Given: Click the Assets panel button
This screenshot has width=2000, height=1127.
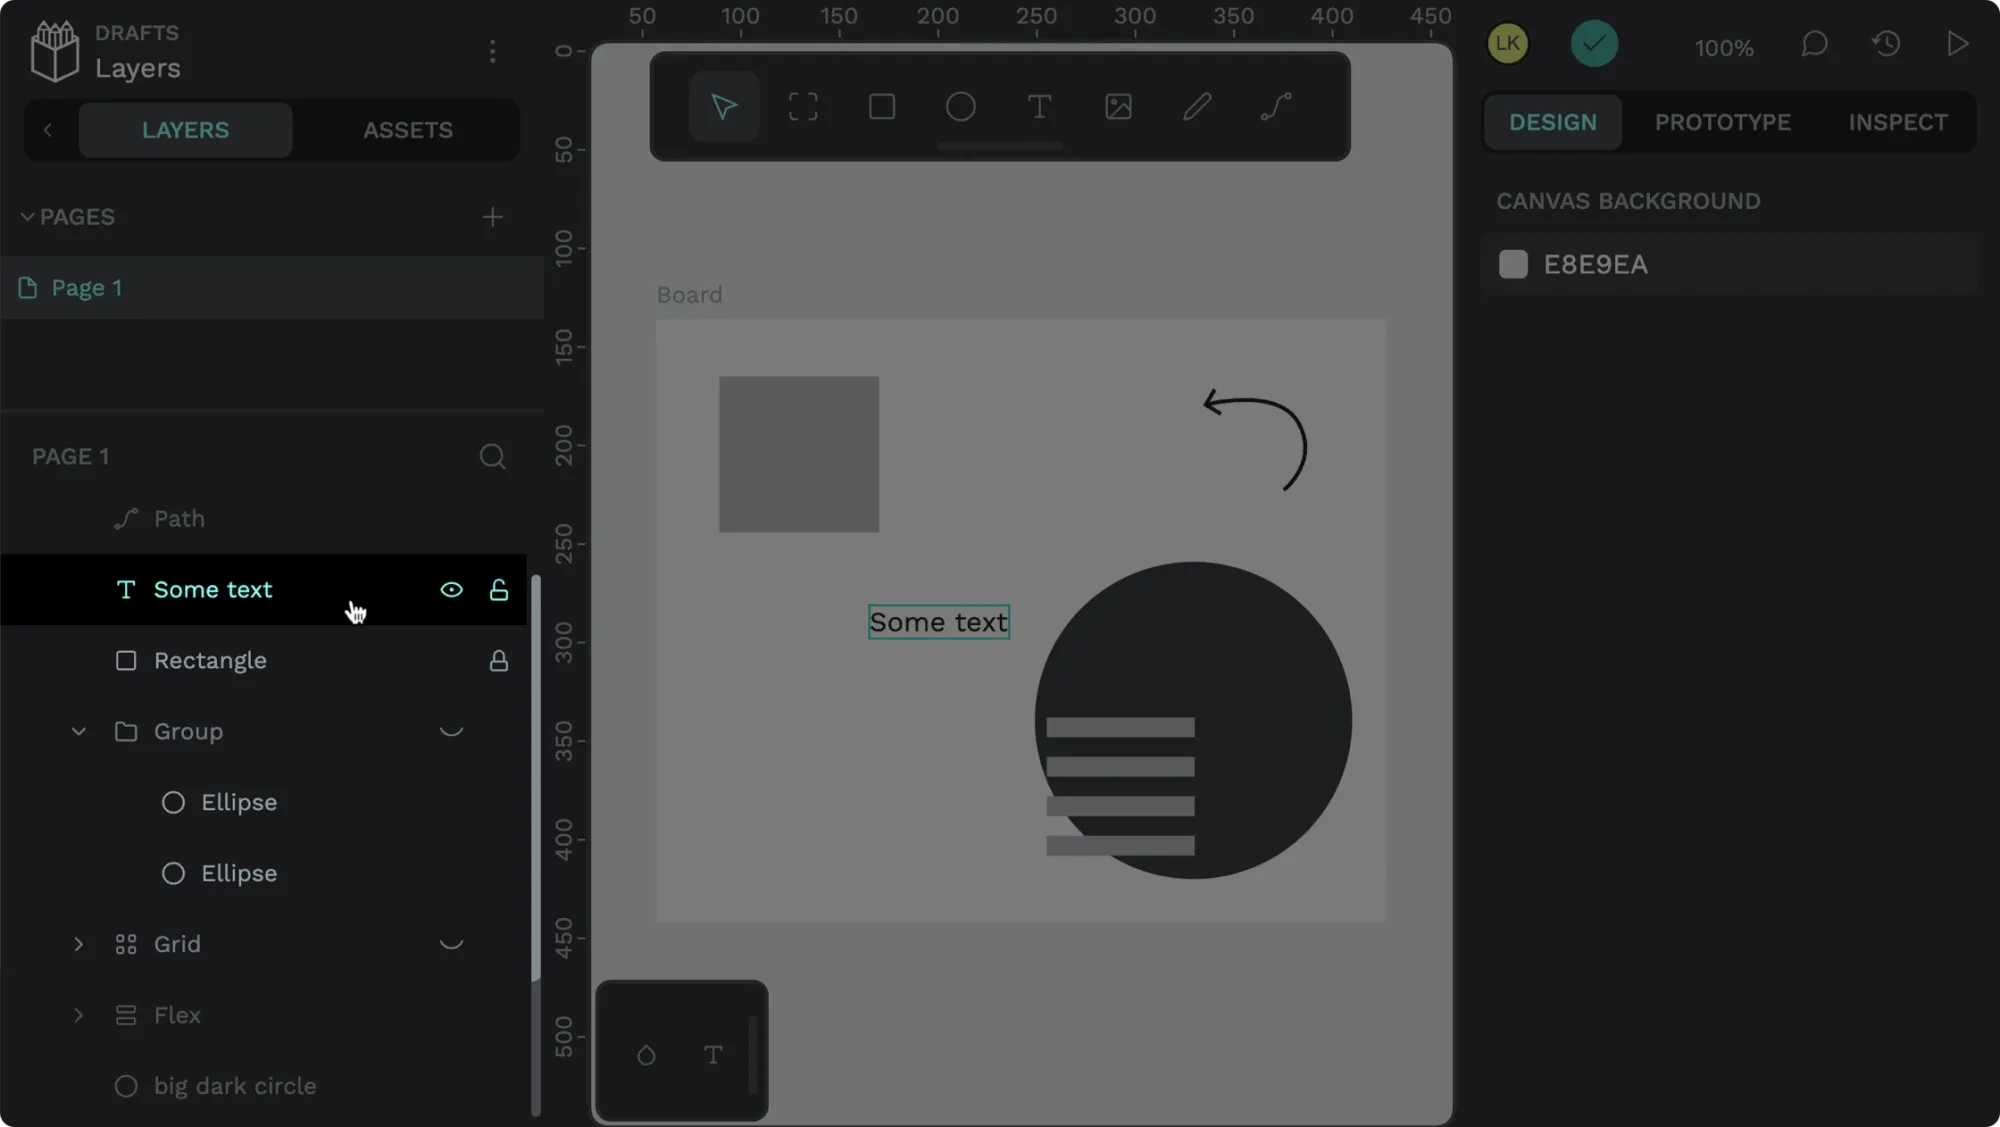Looking at the screenshot, I should (x=407, y=129).
